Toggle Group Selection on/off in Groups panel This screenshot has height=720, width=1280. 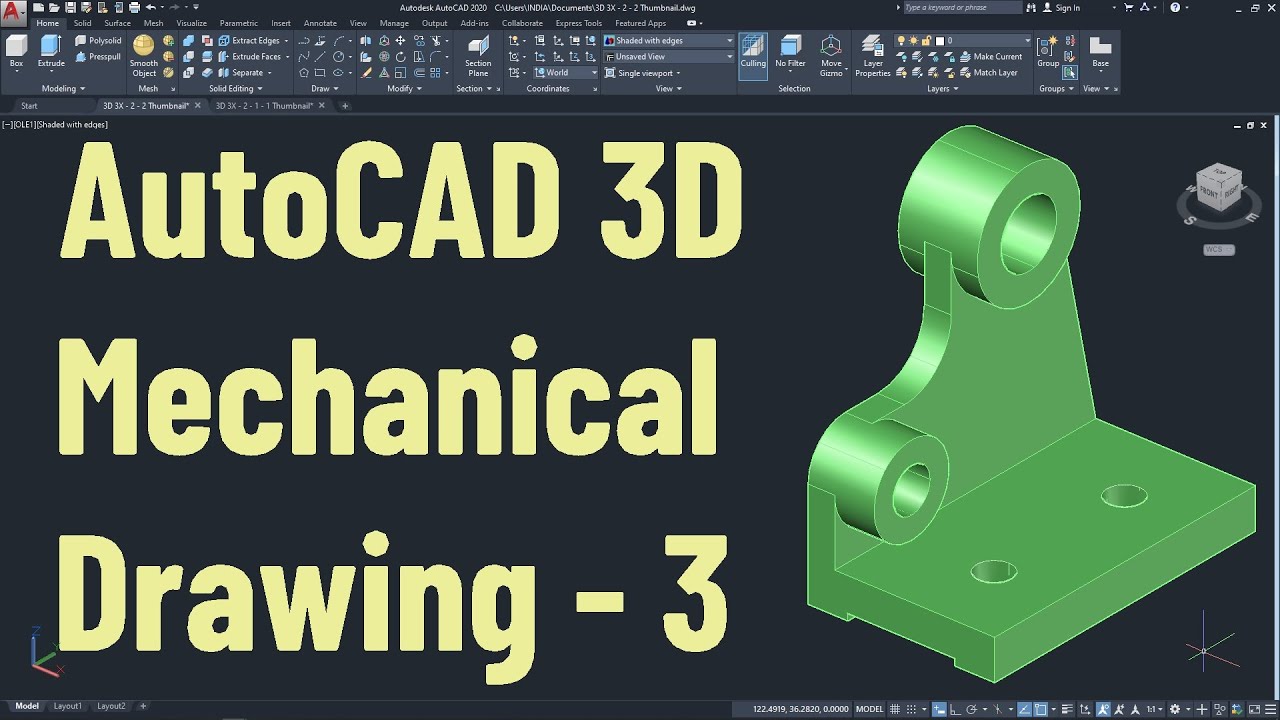point(1070,72)
